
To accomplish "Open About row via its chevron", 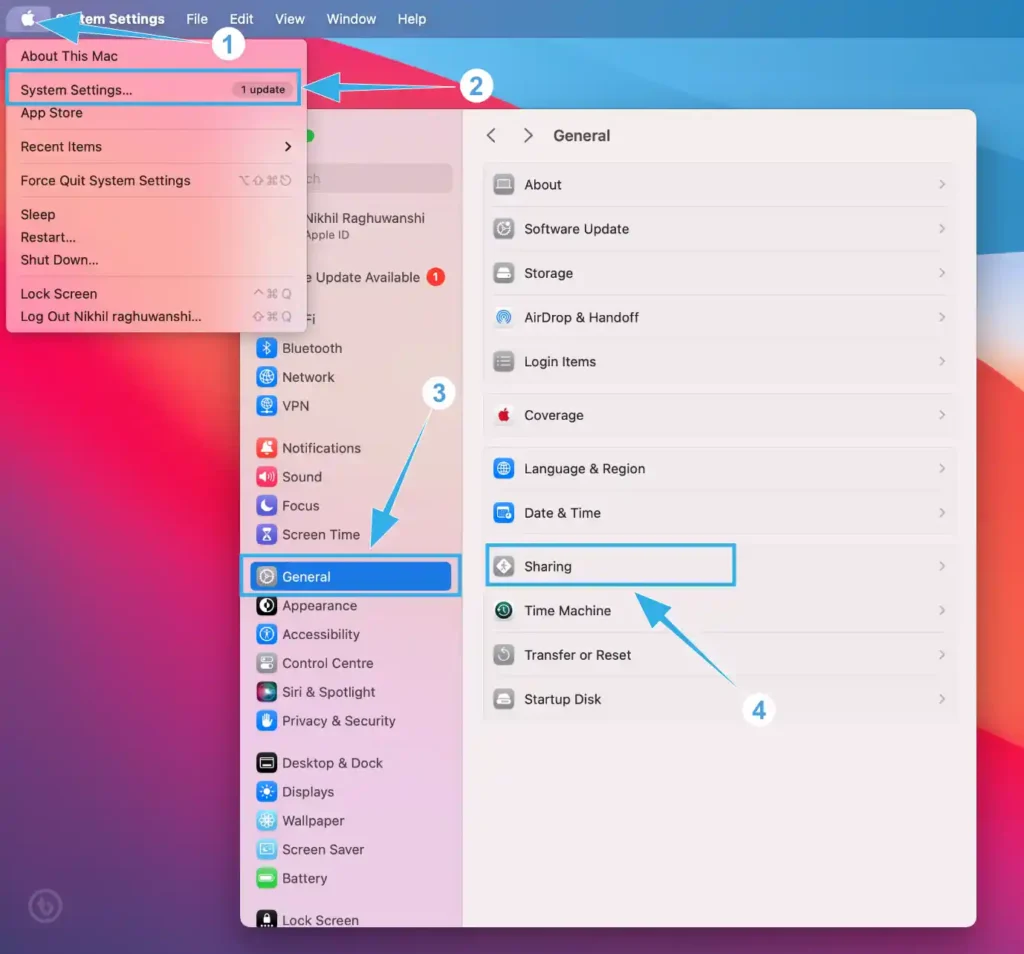I will 942,184.
